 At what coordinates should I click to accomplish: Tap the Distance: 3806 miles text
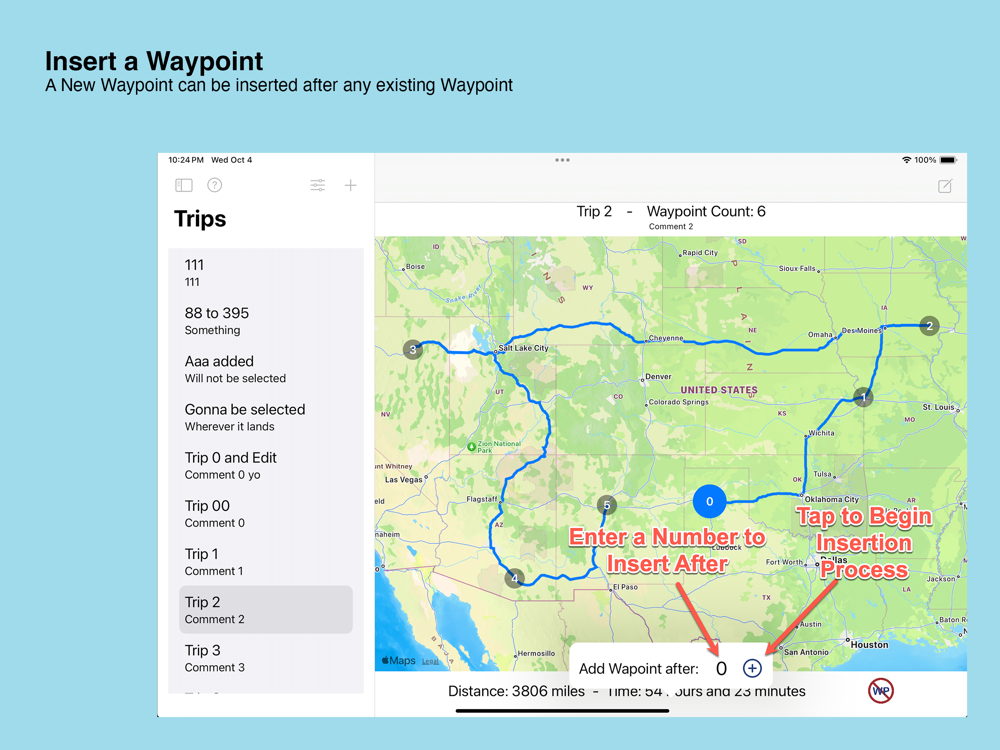coord(516,691)
